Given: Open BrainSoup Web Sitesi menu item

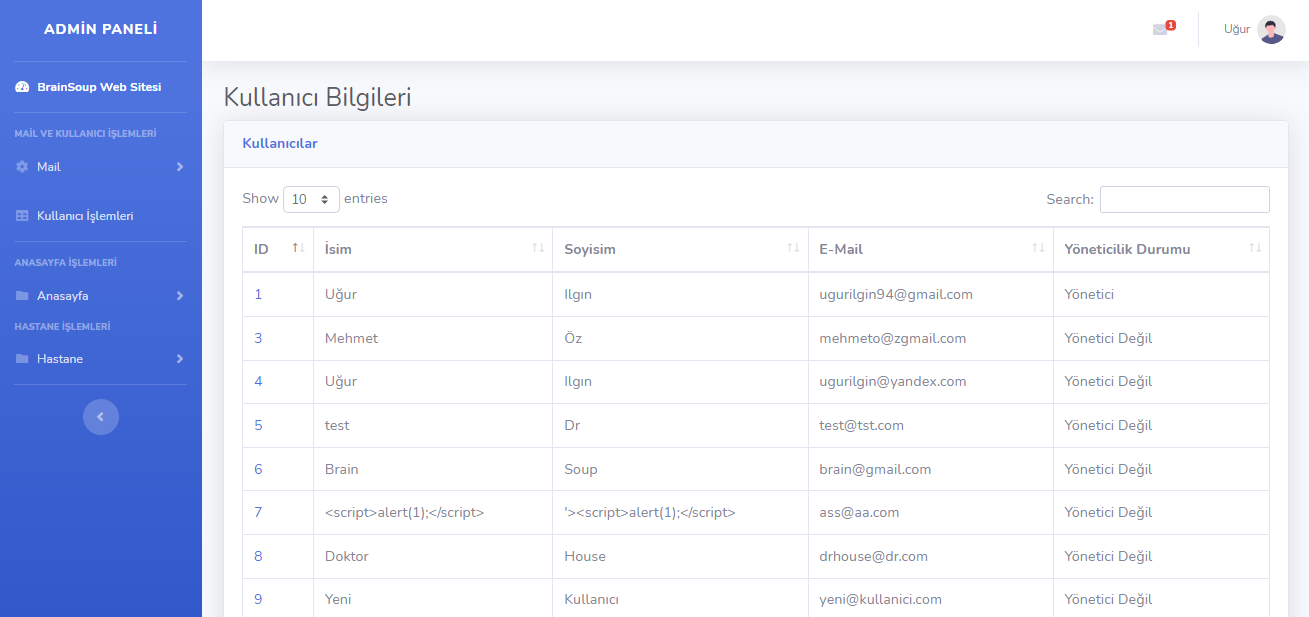Looking at the screenshot, I should click(100, 87).
